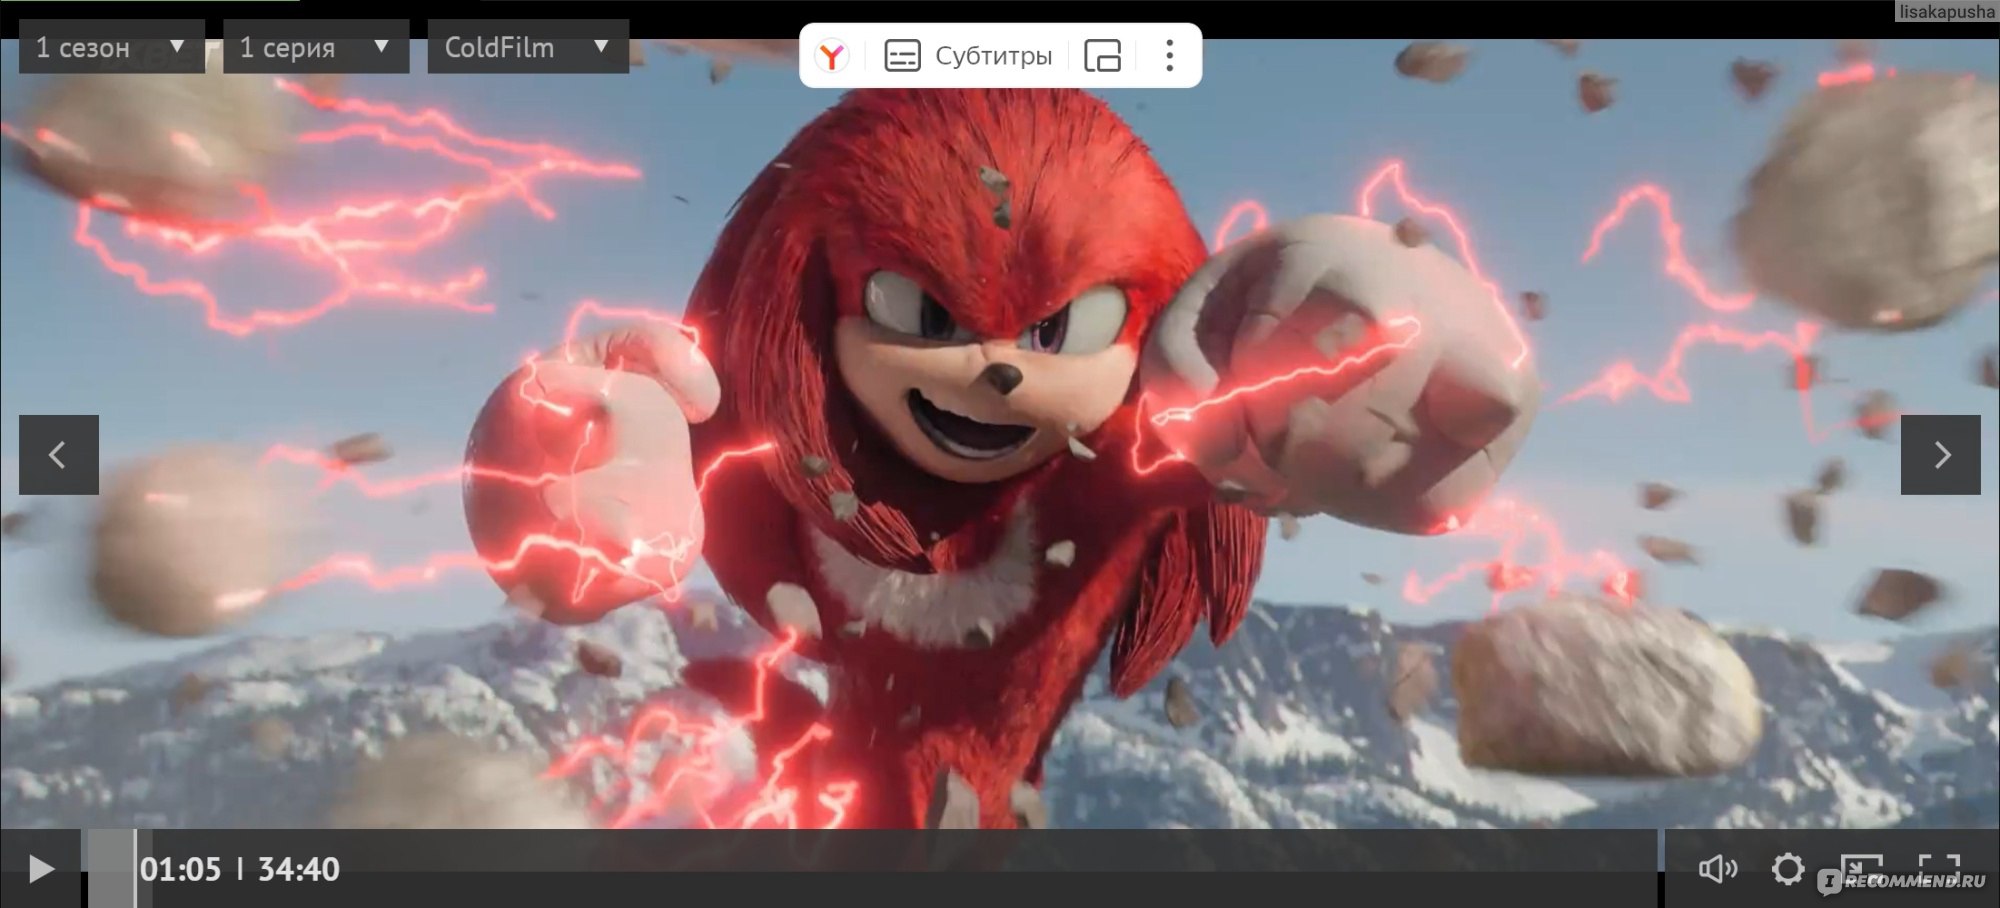The height and width of the screenshot is (908, 2000).
Task: Open the '1 сезон' season dropdown
Action: tap(112, 47)
